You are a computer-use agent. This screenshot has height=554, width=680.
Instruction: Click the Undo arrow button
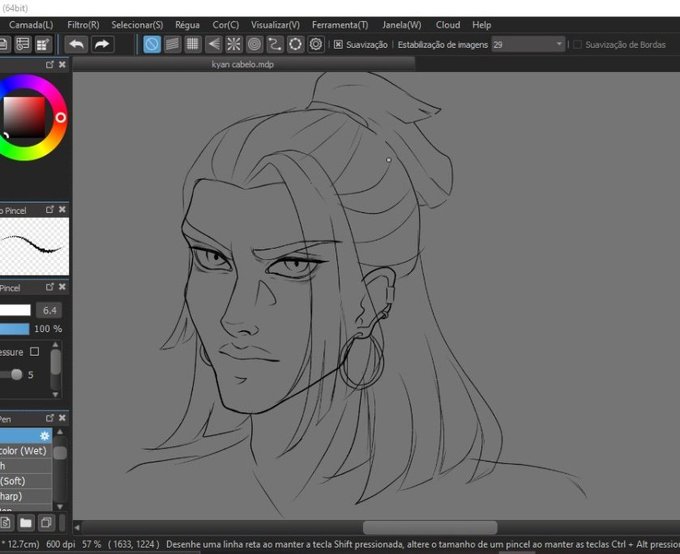[77, 44]
